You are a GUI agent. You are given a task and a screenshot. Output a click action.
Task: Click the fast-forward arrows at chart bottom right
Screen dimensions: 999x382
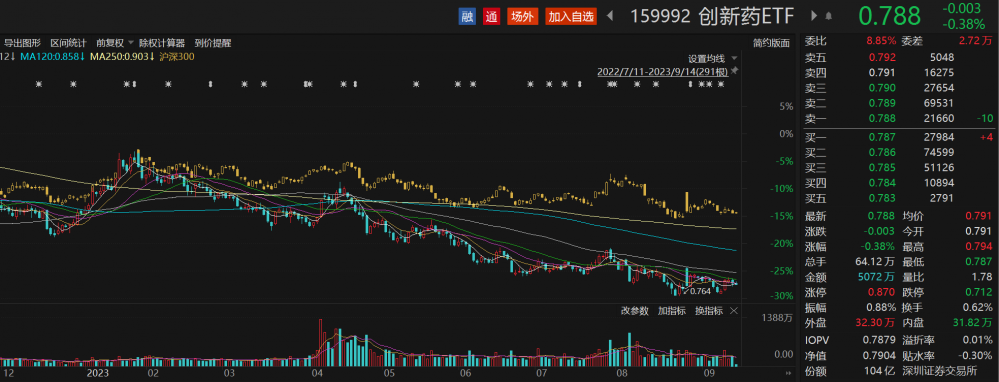tap(789, 372)
